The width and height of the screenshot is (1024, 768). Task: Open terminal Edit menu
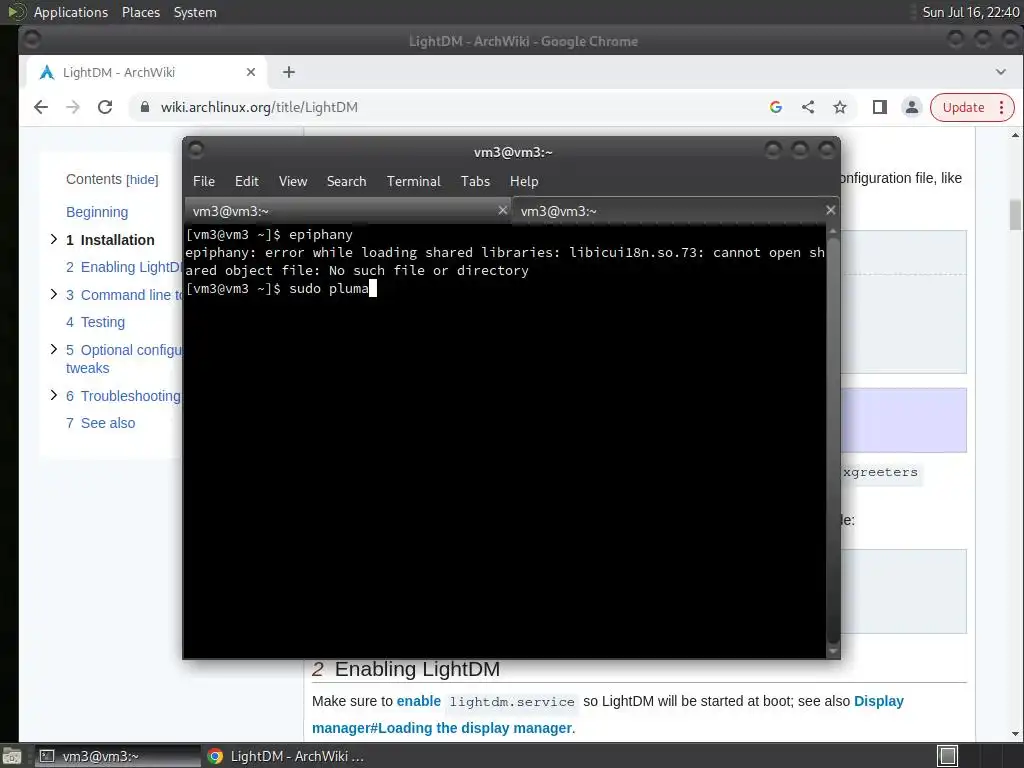point(246,181)
